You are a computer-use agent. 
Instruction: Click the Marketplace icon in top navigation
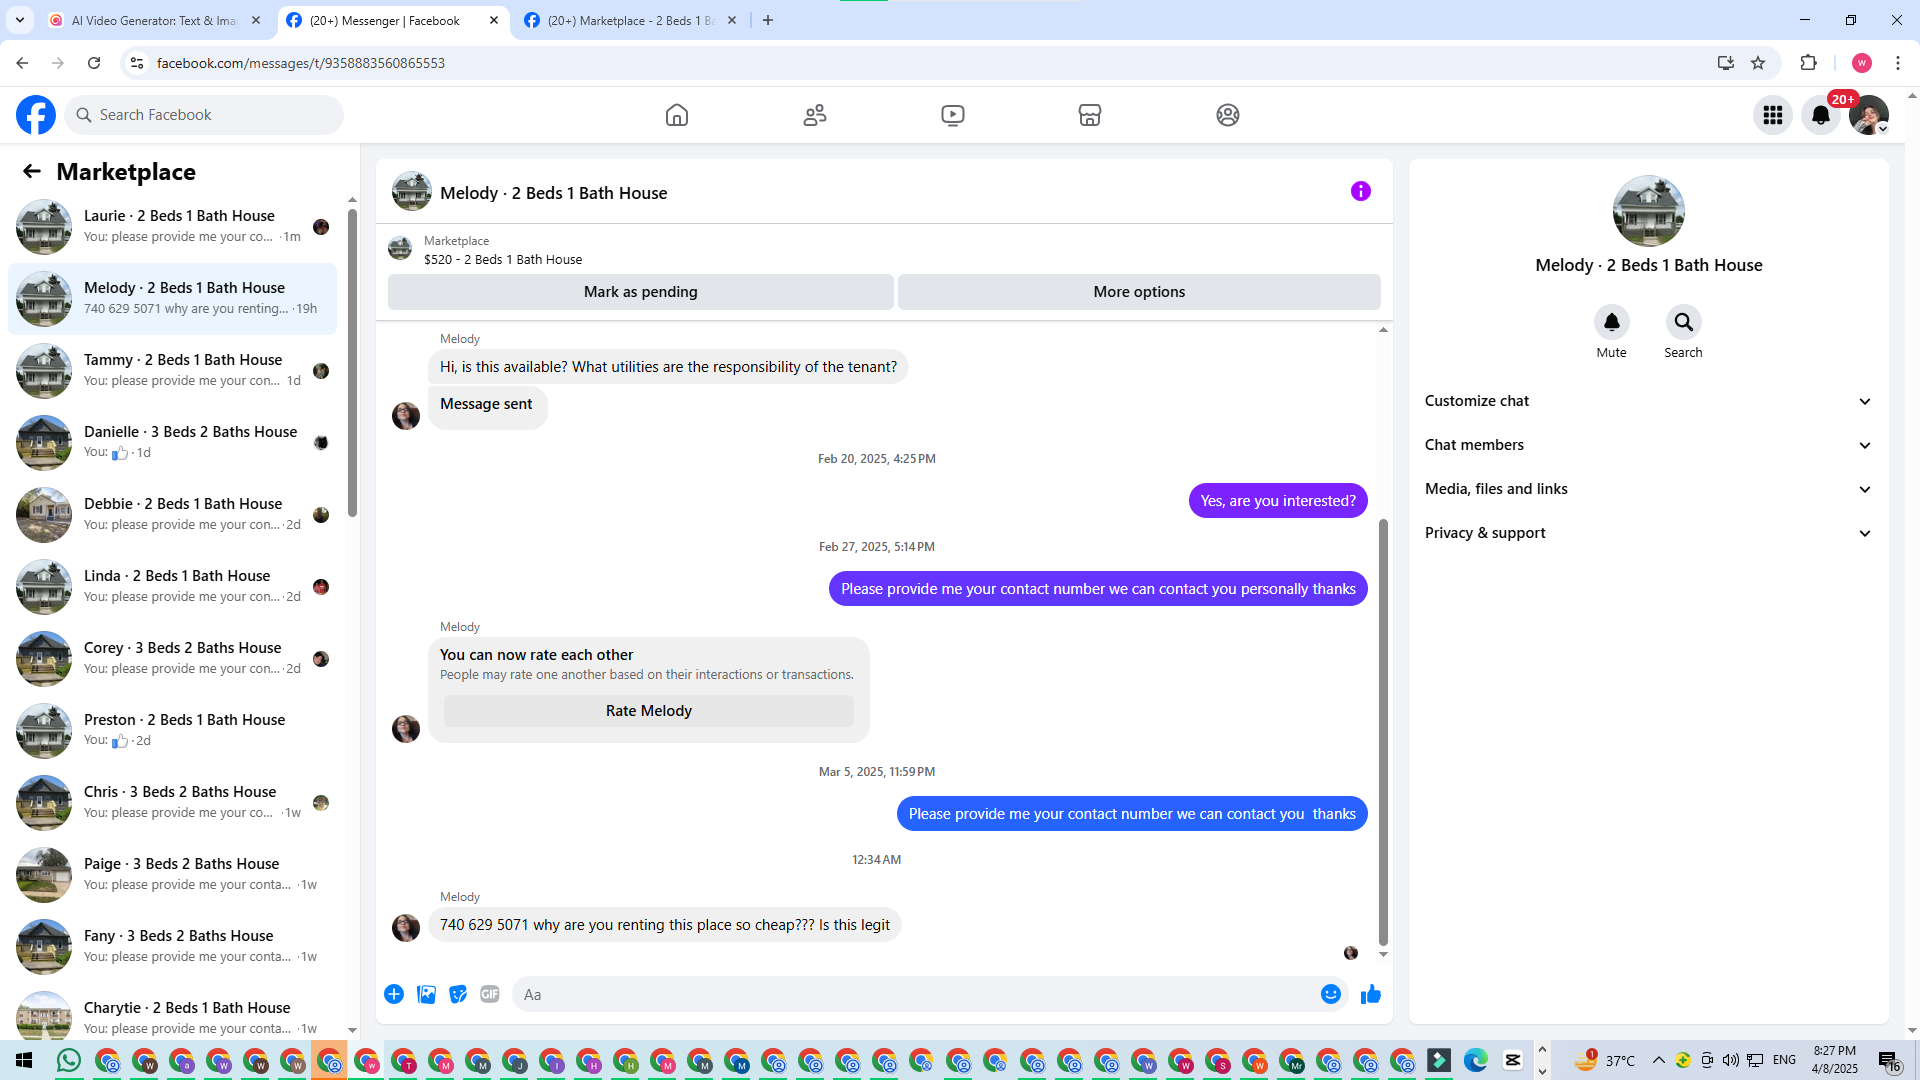1089,115
